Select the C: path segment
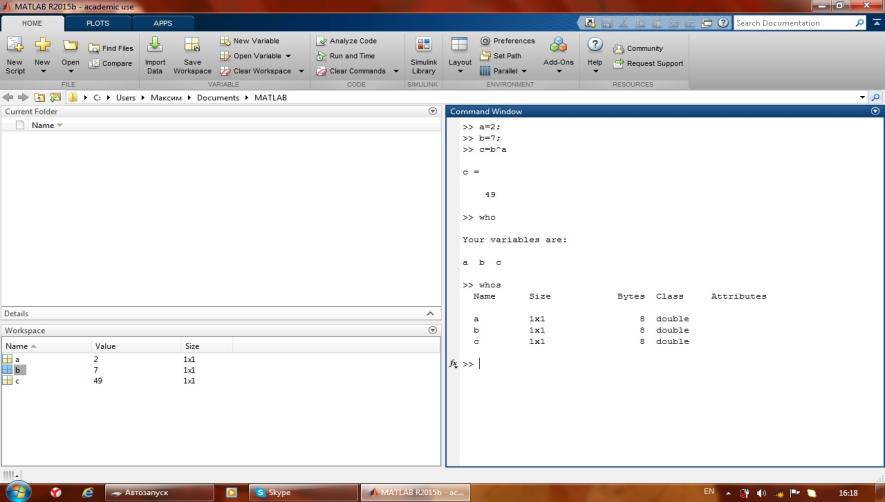 (x=97, y=98)
